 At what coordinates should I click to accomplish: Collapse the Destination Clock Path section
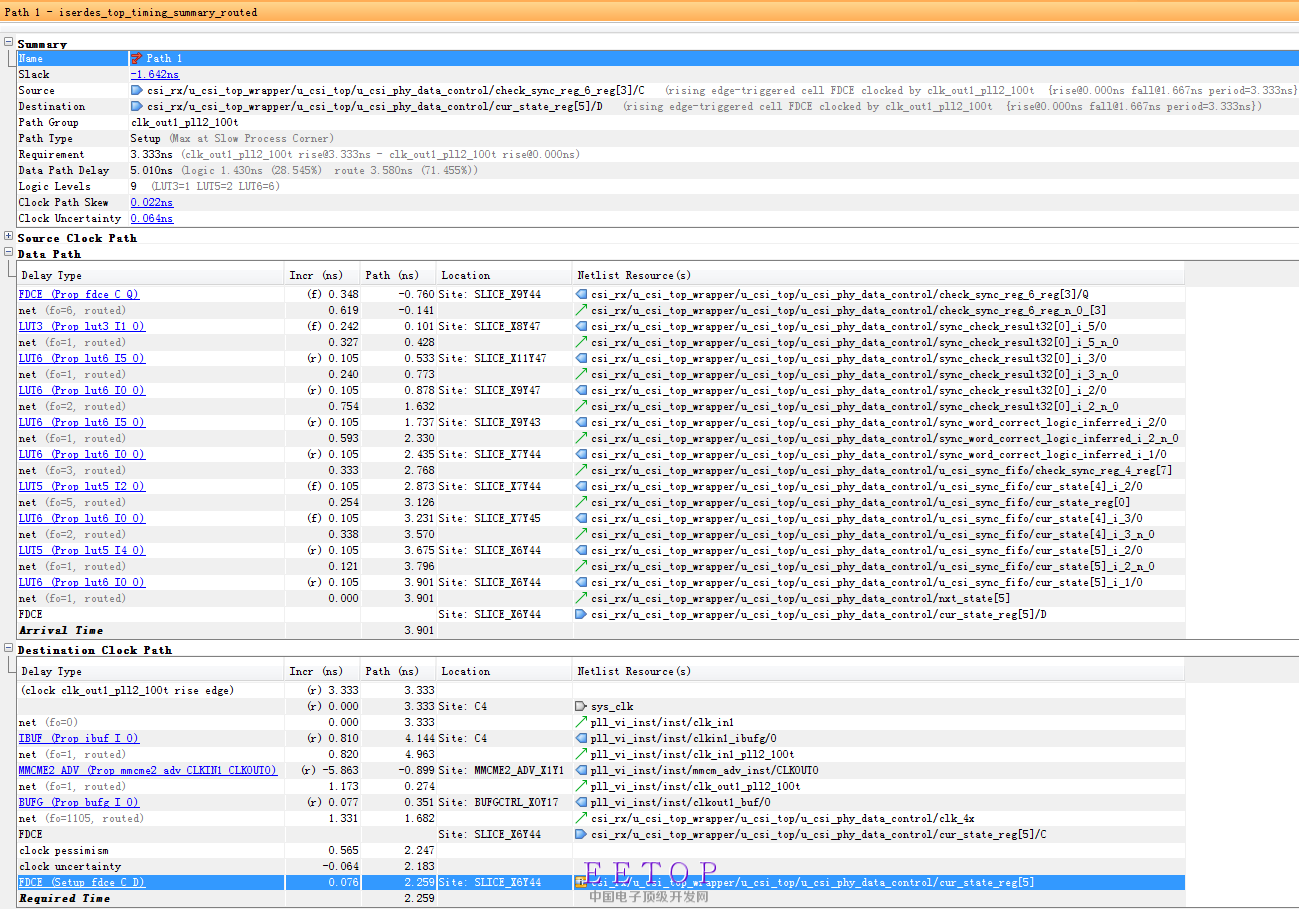9,650
